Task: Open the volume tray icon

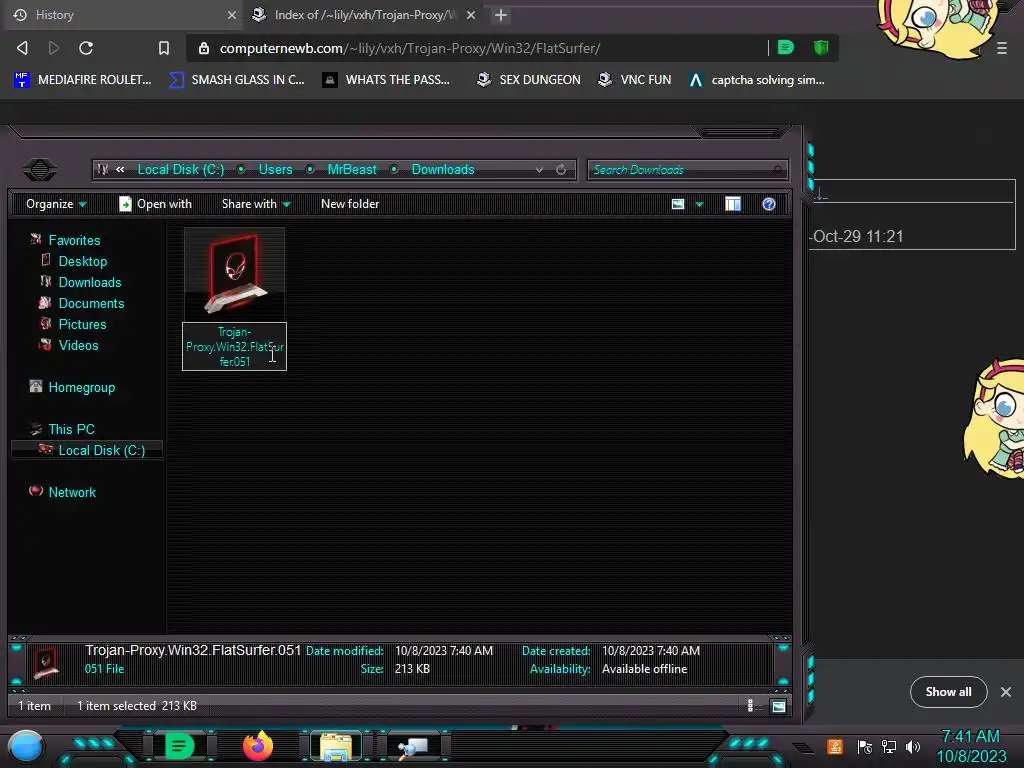Action: point(913,746)
